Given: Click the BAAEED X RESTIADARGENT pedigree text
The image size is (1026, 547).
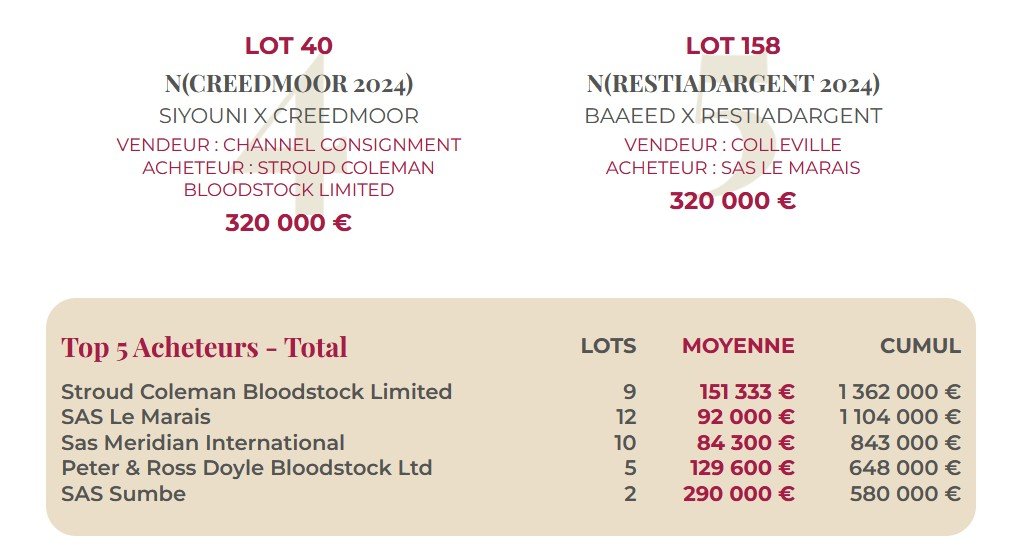Looking at the screenshot, I should [x=733, y=116].
